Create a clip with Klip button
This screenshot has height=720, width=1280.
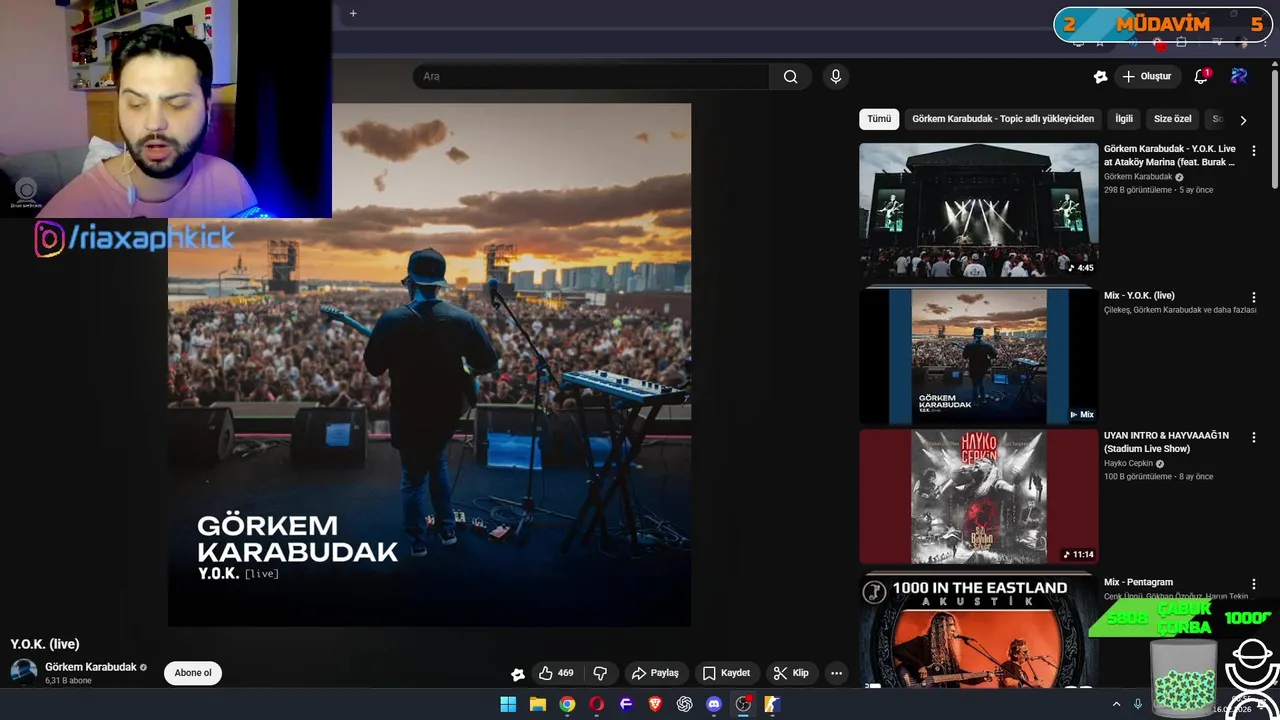(791, 673)
